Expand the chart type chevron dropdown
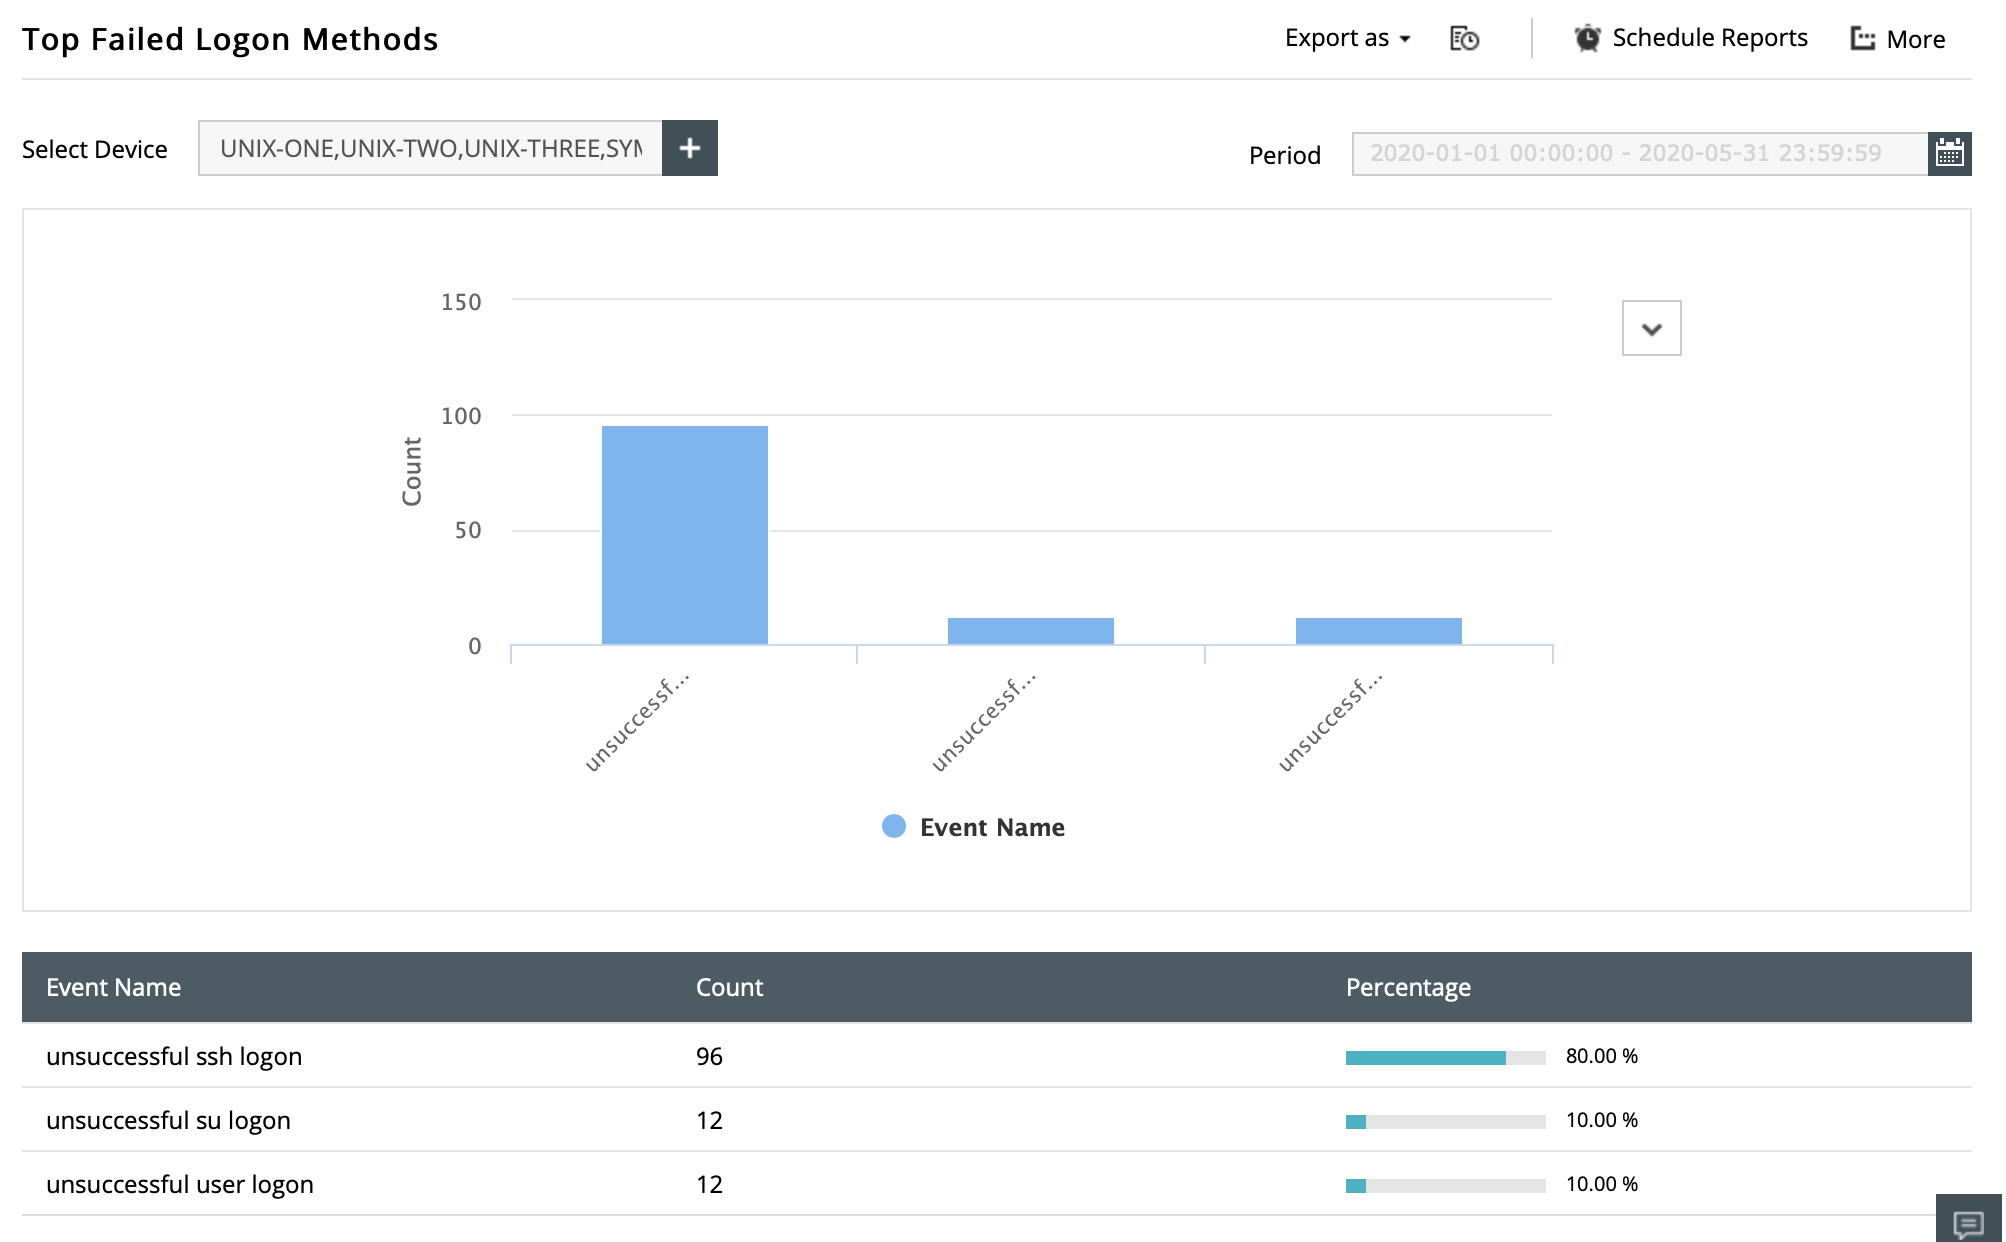Screen dimensions: 2006x1242 [1651, 328]
